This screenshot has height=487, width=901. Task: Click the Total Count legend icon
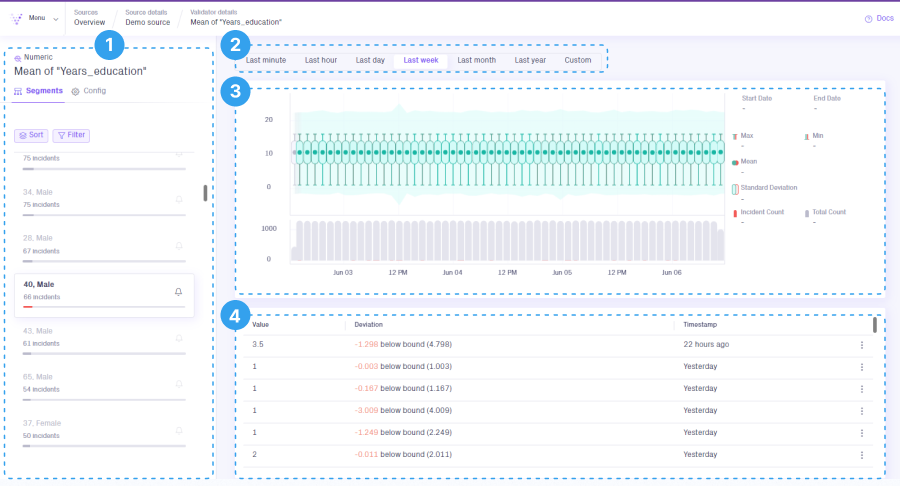coord(807,213)
